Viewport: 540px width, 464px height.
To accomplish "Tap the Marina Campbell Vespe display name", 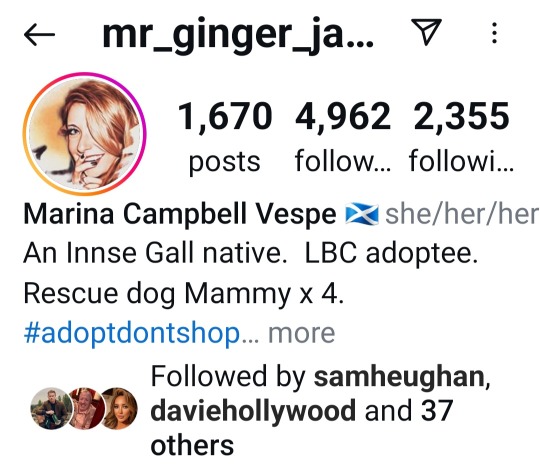I will tap(180, 214).
